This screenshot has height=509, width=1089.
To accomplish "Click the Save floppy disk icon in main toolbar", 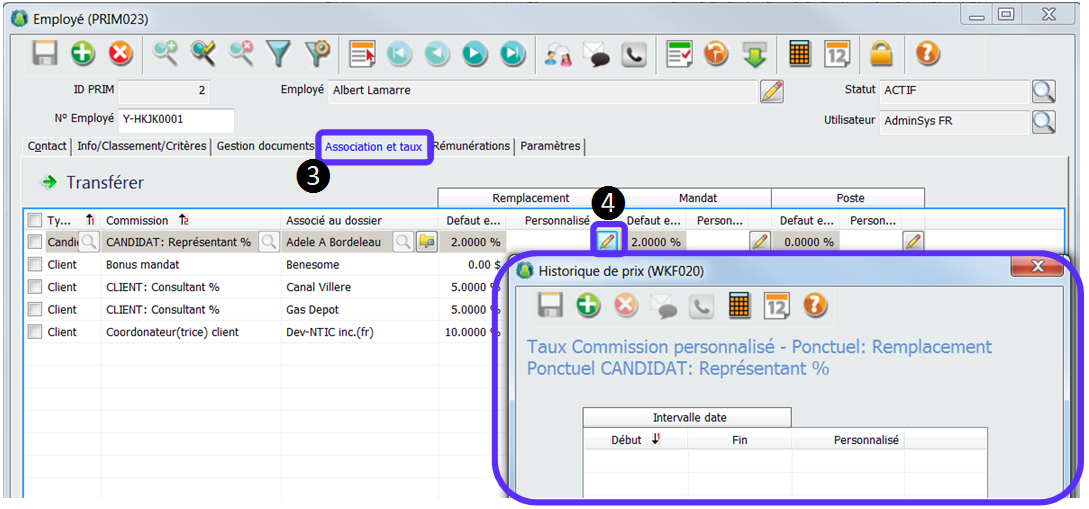I will coord(45,54).
